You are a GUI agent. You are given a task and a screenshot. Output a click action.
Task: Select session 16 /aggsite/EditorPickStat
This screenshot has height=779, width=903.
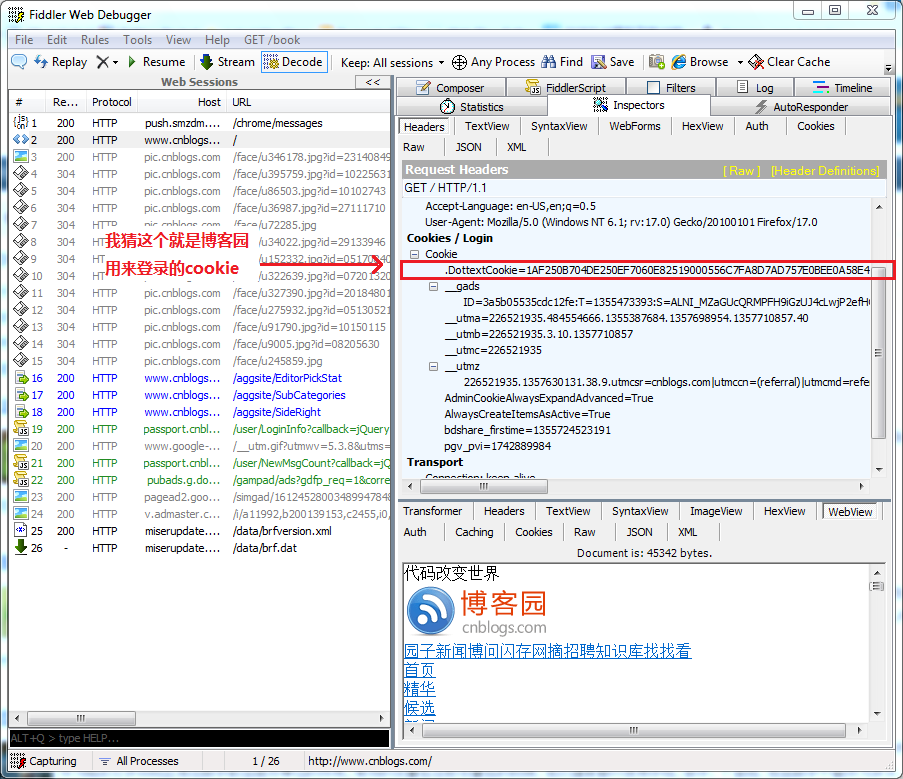(200, 378)
